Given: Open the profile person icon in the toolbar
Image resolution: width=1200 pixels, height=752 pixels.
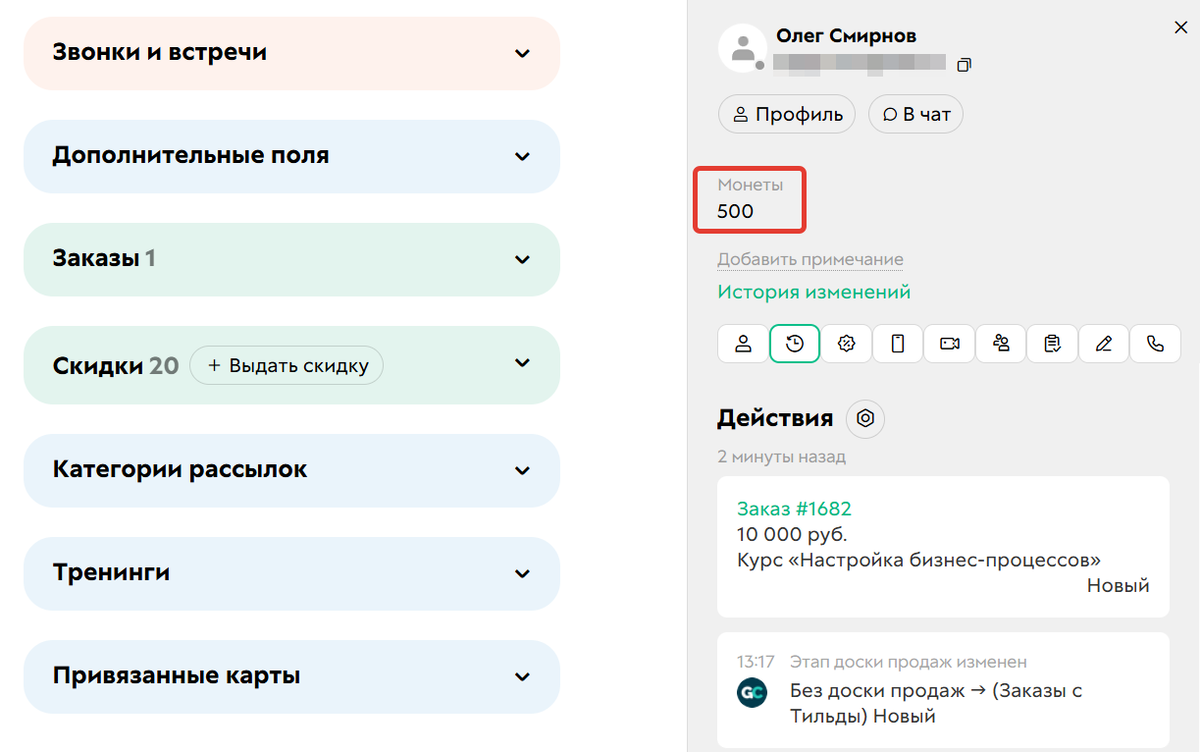Looking at the screenshot, I should coord(743,343).
